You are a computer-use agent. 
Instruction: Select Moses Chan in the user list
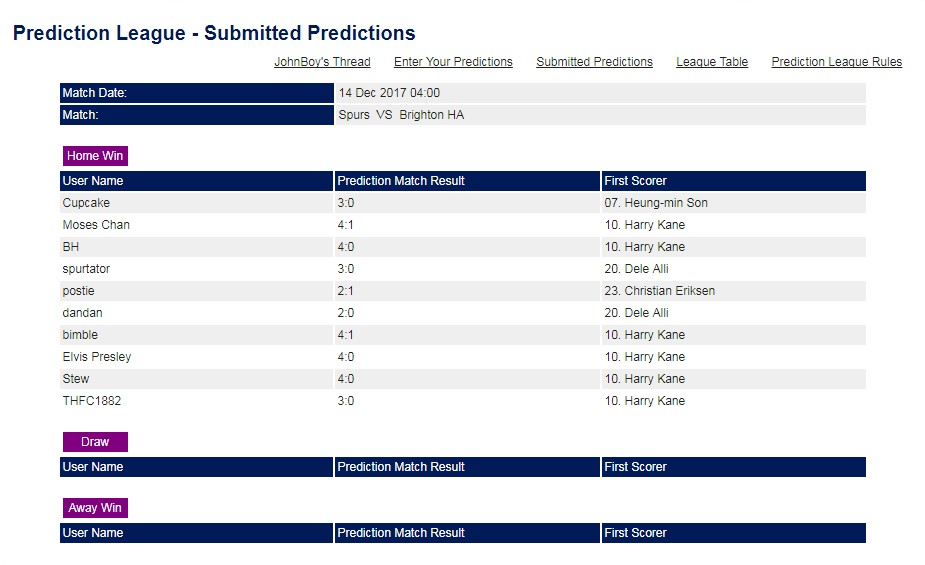point(96,225)
